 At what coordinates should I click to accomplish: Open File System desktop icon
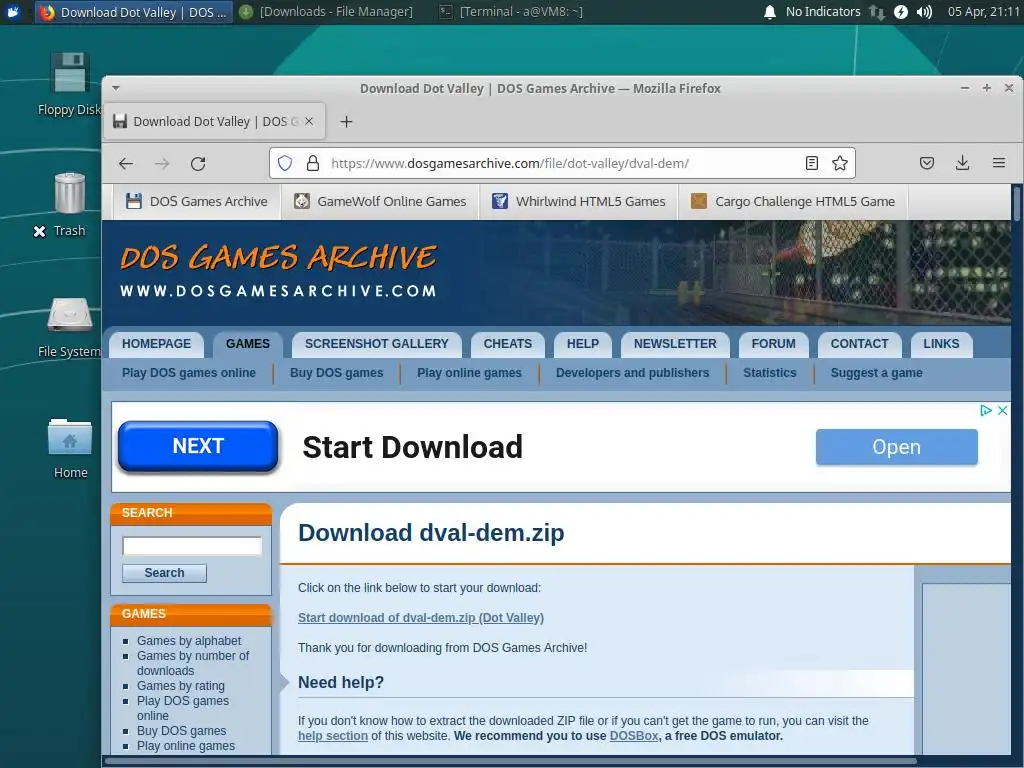click(69, 327)
